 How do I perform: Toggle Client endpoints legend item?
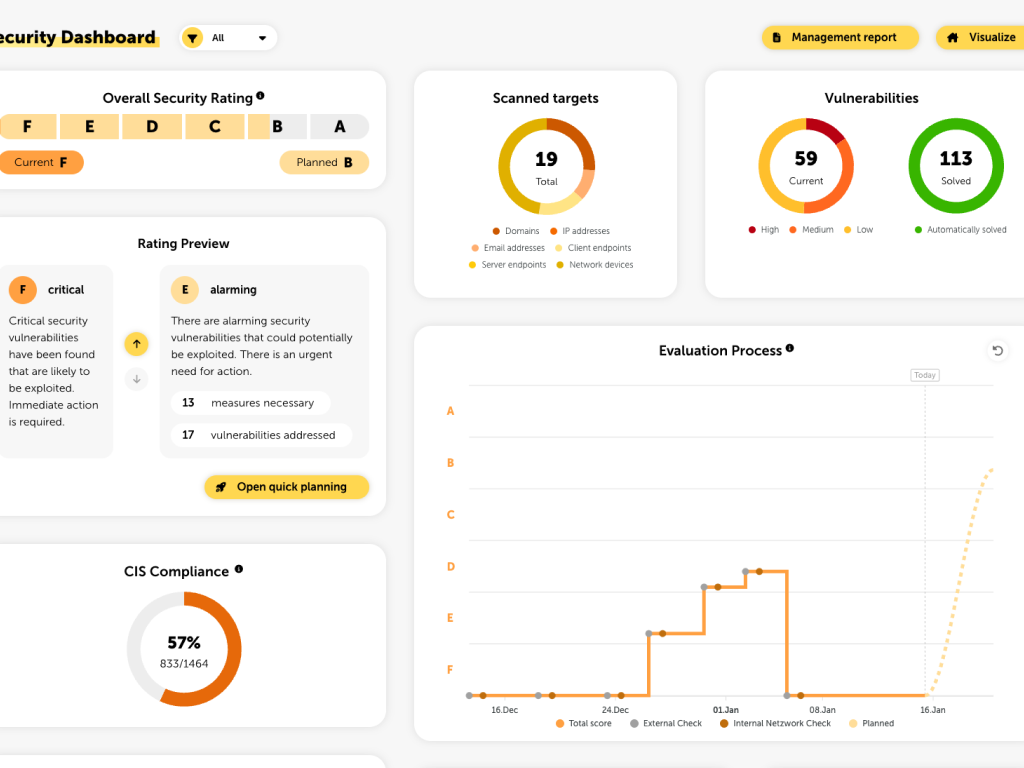593,248
